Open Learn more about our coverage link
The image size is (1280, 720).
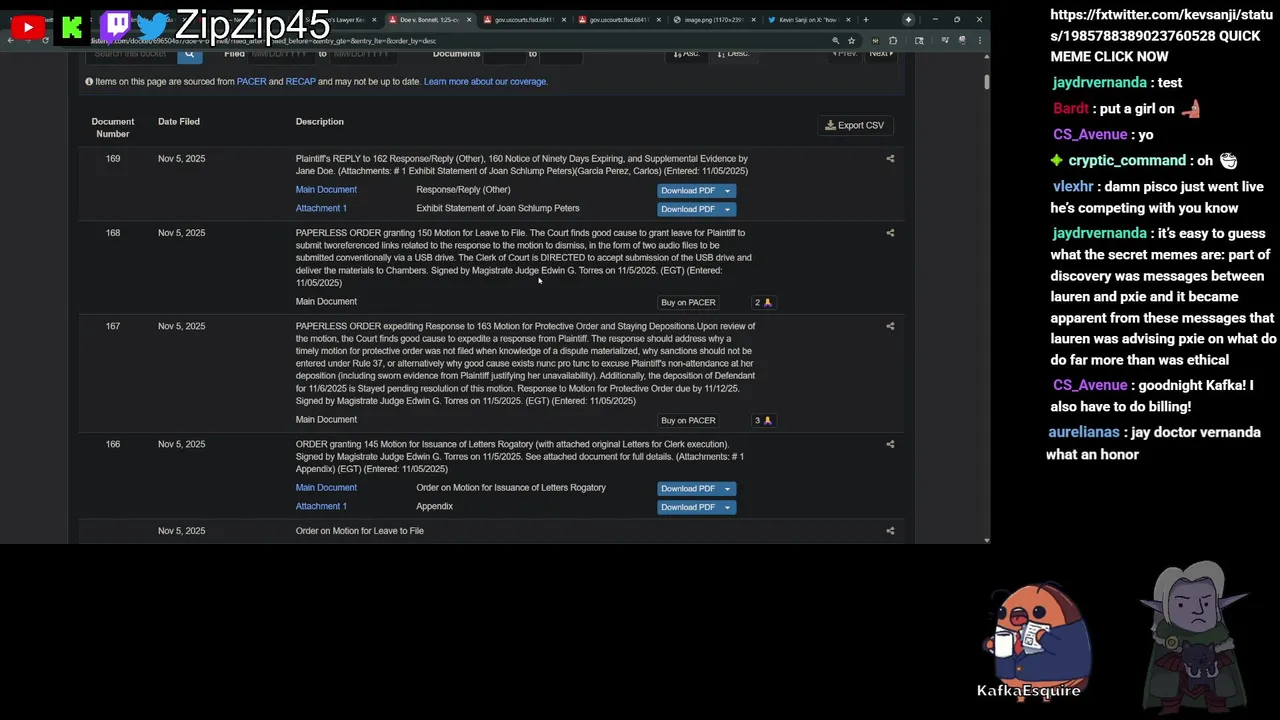tap(485, 81)
